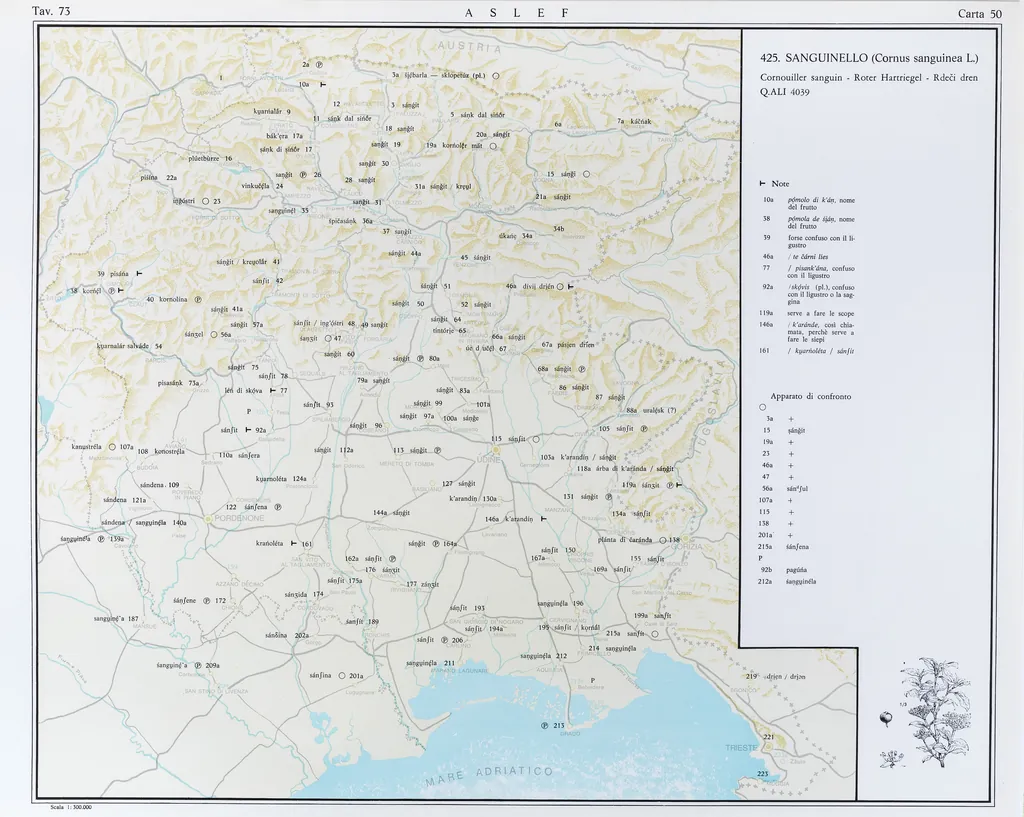Click the flag marker next to point 10a
This screenshot has width=1024, height=817.
click(x=322, y=85)
